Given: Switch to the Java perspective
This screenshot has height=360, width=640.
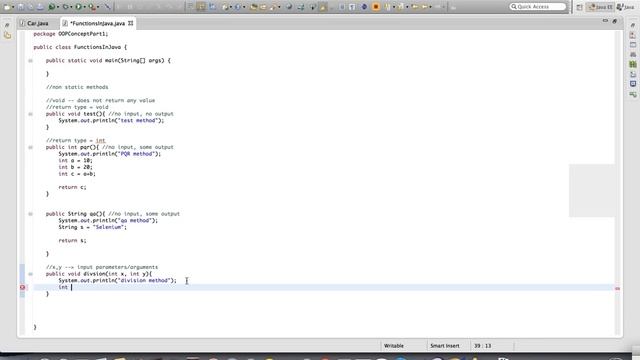Looking at the screenshot, I should (626, 7).
